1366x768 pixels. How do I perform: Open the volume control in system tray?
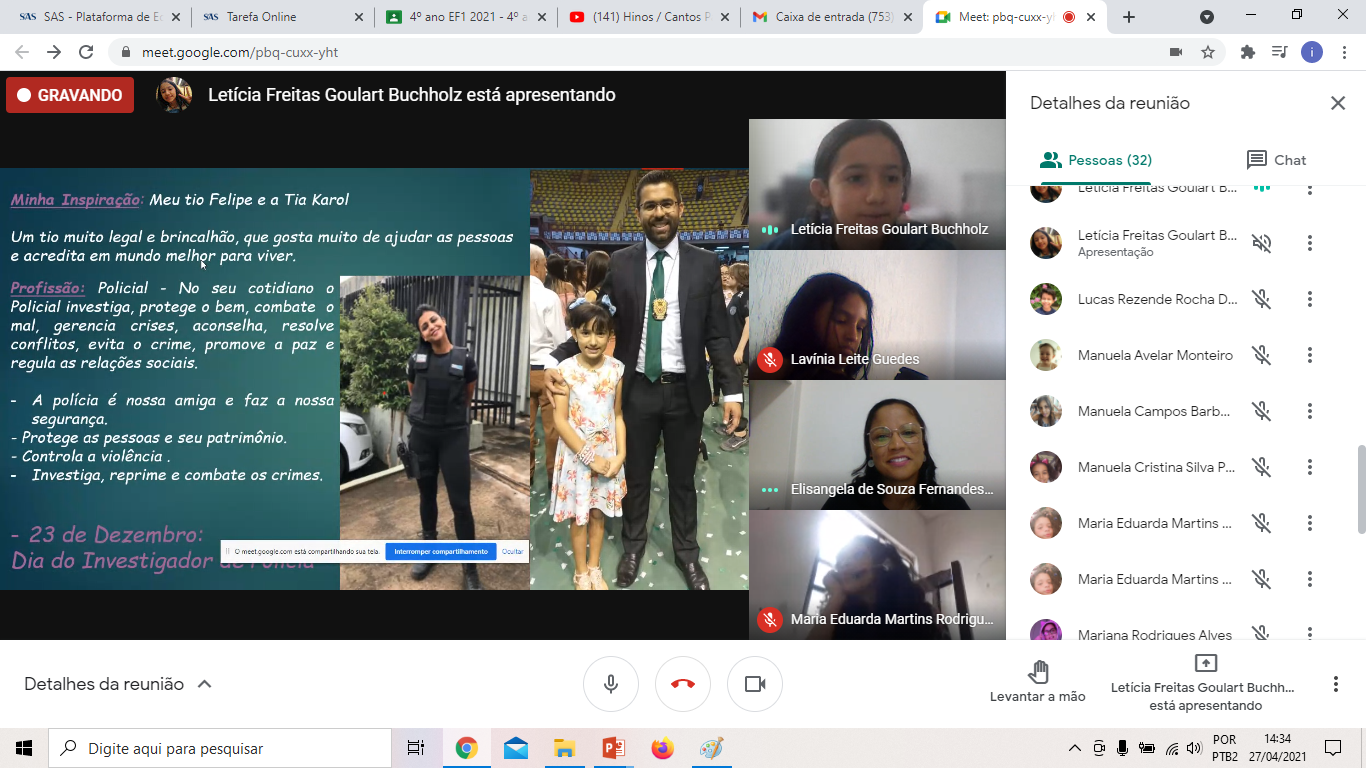pos(1193,748)
